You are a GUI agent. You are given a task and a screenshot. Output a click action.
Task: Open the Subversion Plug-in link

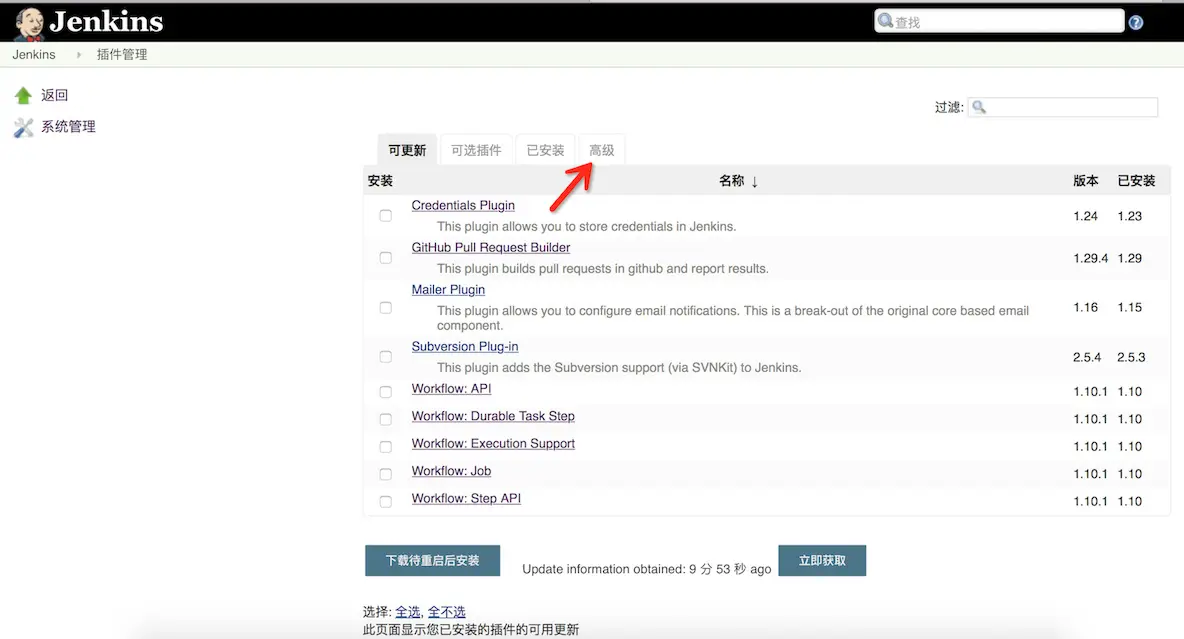click(x=465, y=347)
